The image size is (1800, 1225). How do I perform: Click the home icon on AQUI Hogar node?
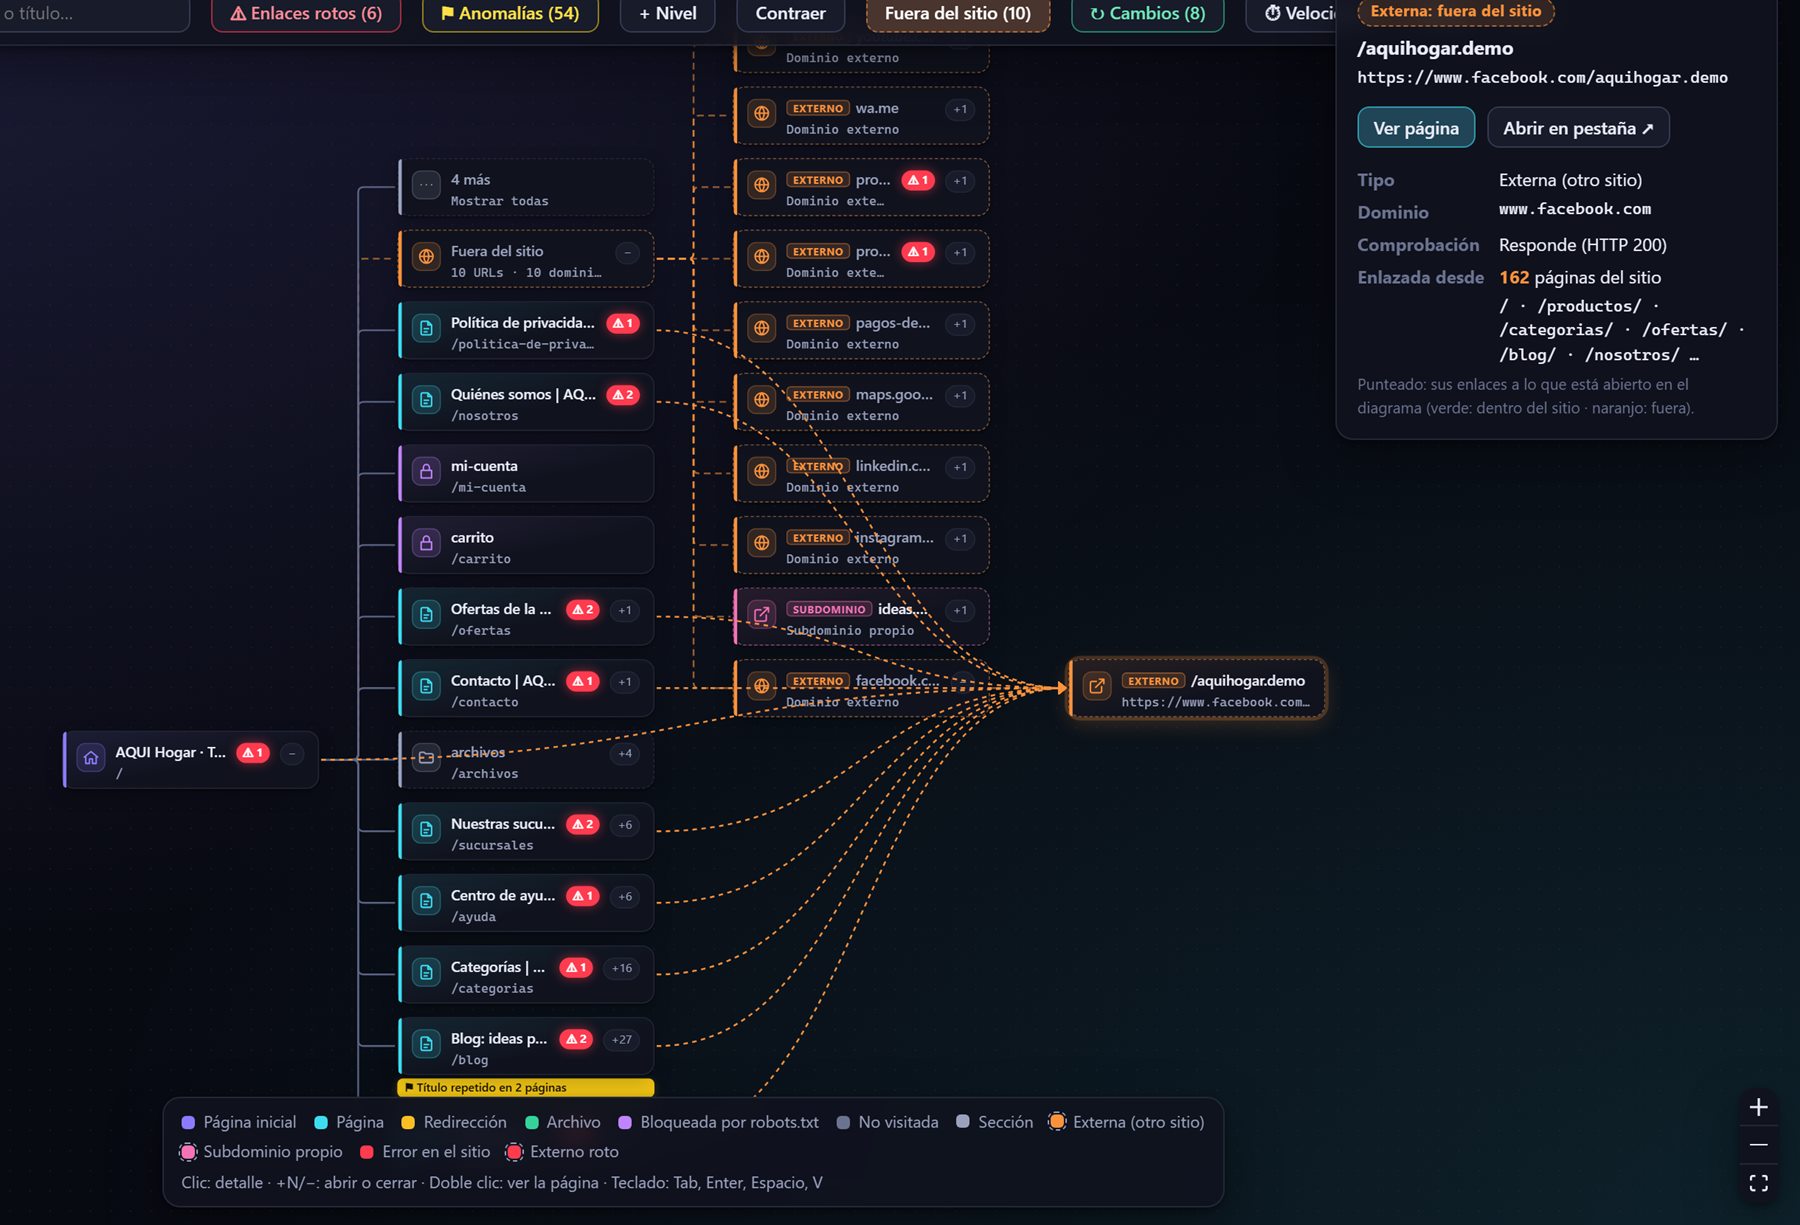click(x=91, y=758)
